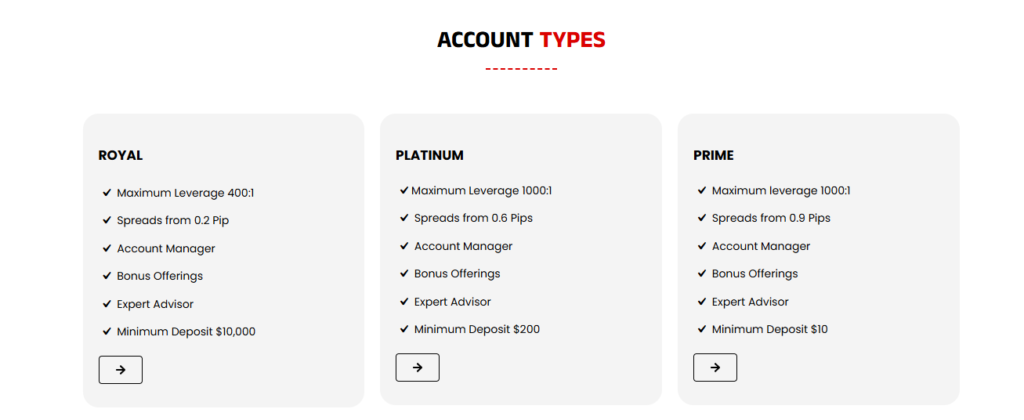The width and height of the screenshot is (1024, 420).
Task: Click Platinum Spreads from 0.6 Pips text
Action: point(472,218)
